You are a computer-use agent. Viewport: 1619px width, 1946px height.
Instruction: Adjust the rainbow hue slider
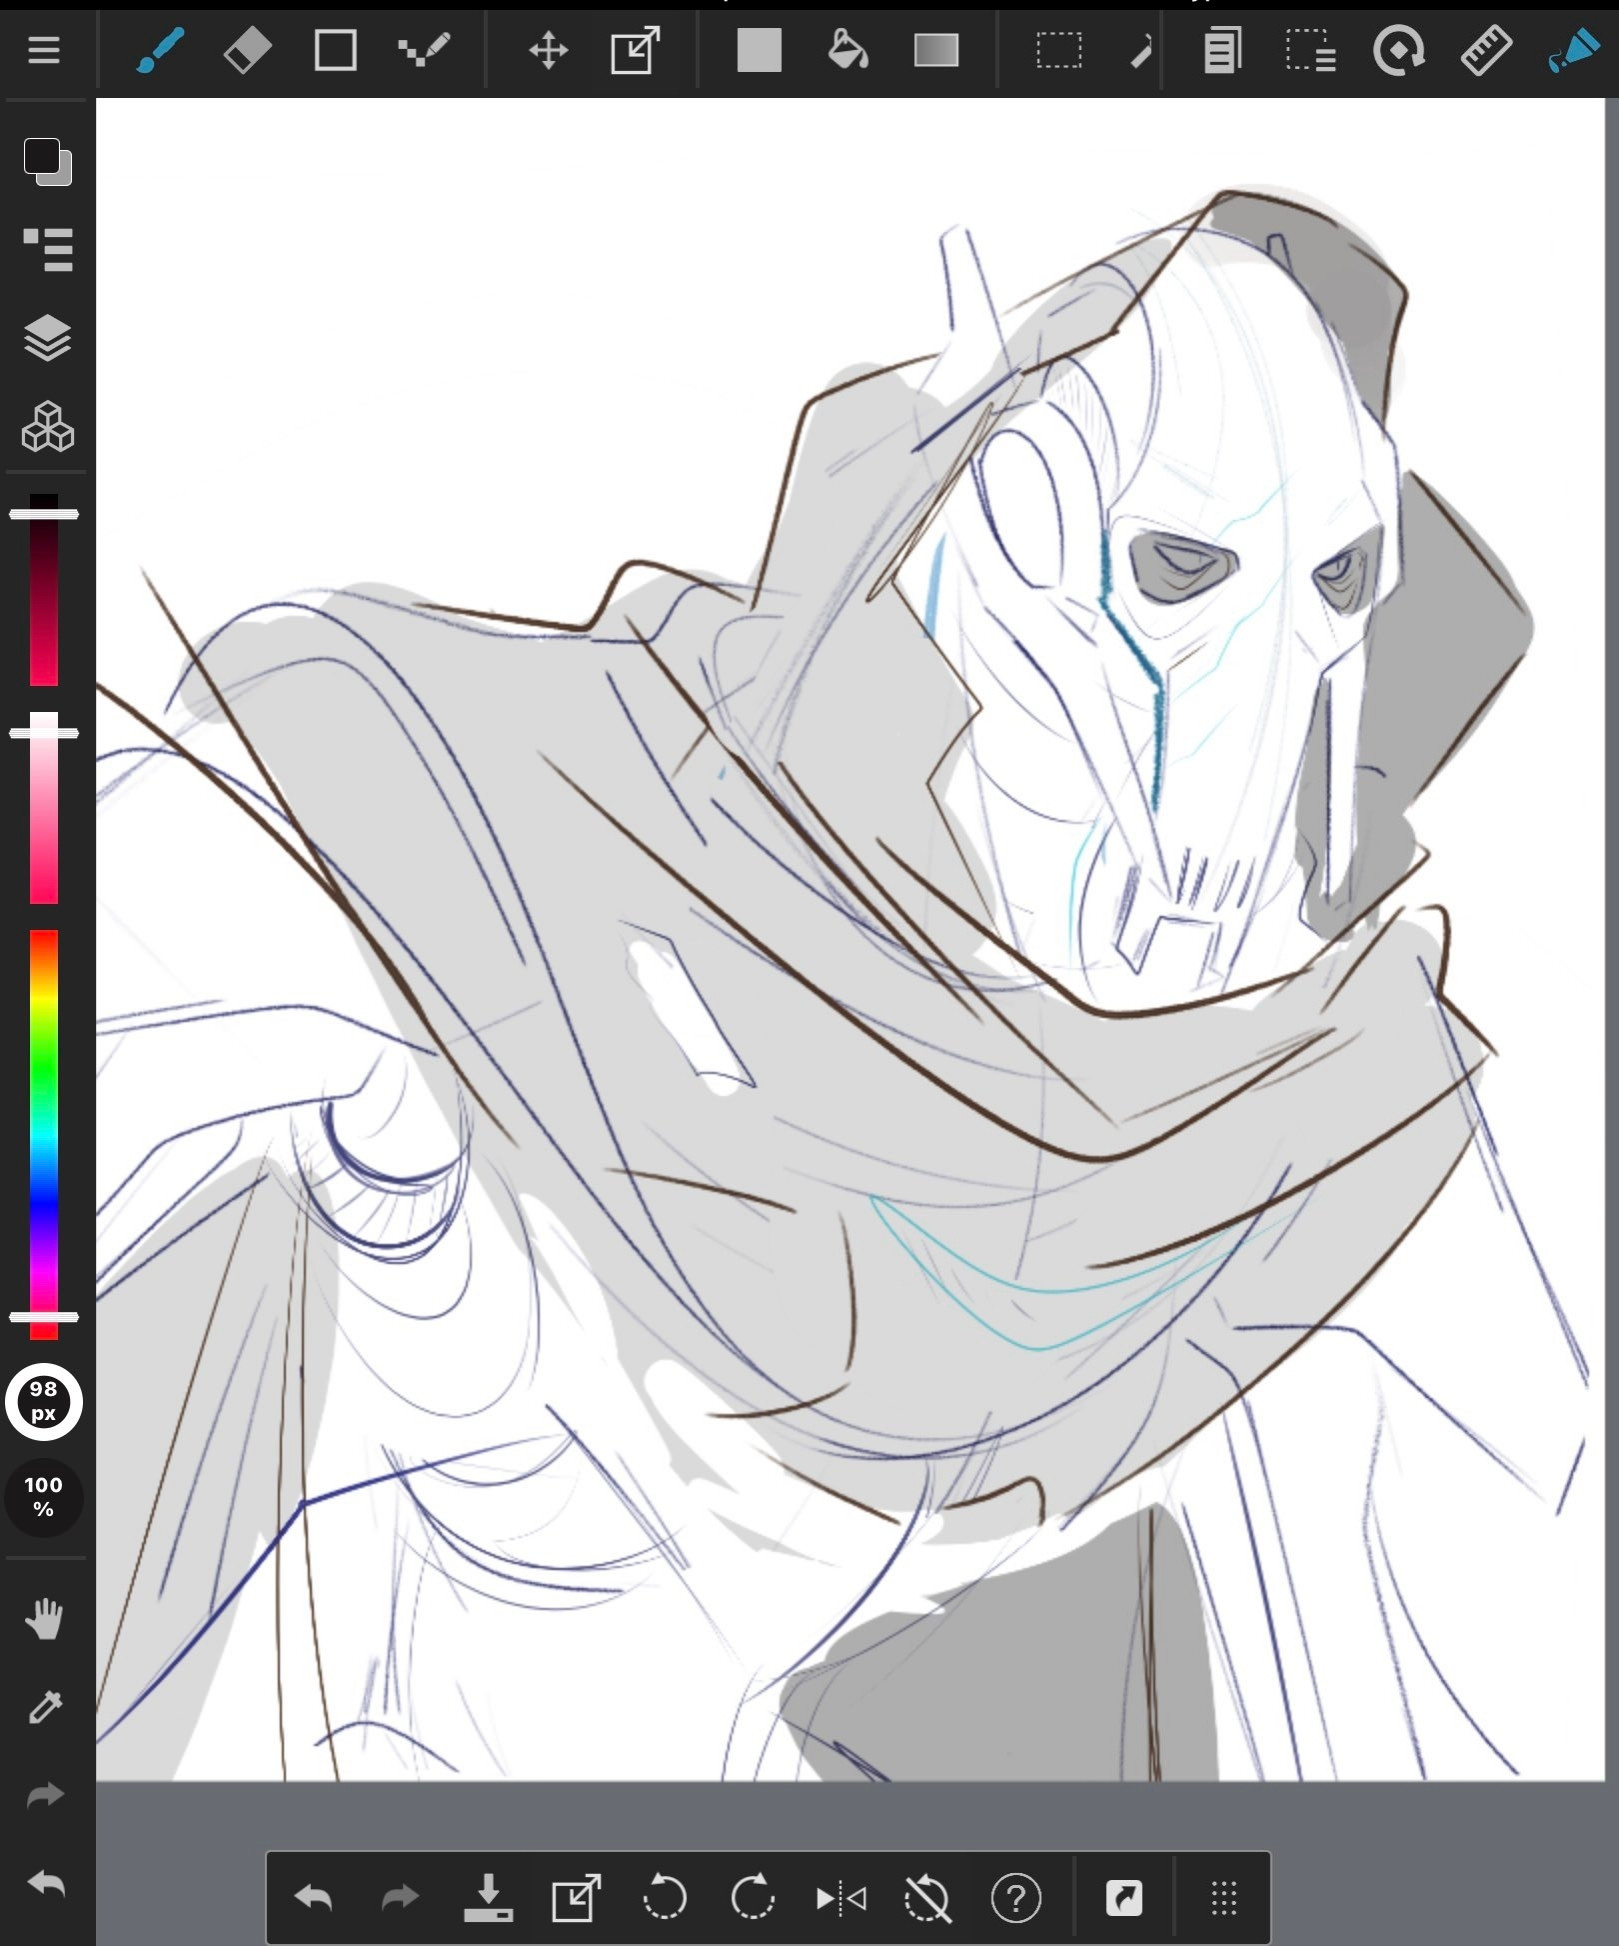(44, 1134)
